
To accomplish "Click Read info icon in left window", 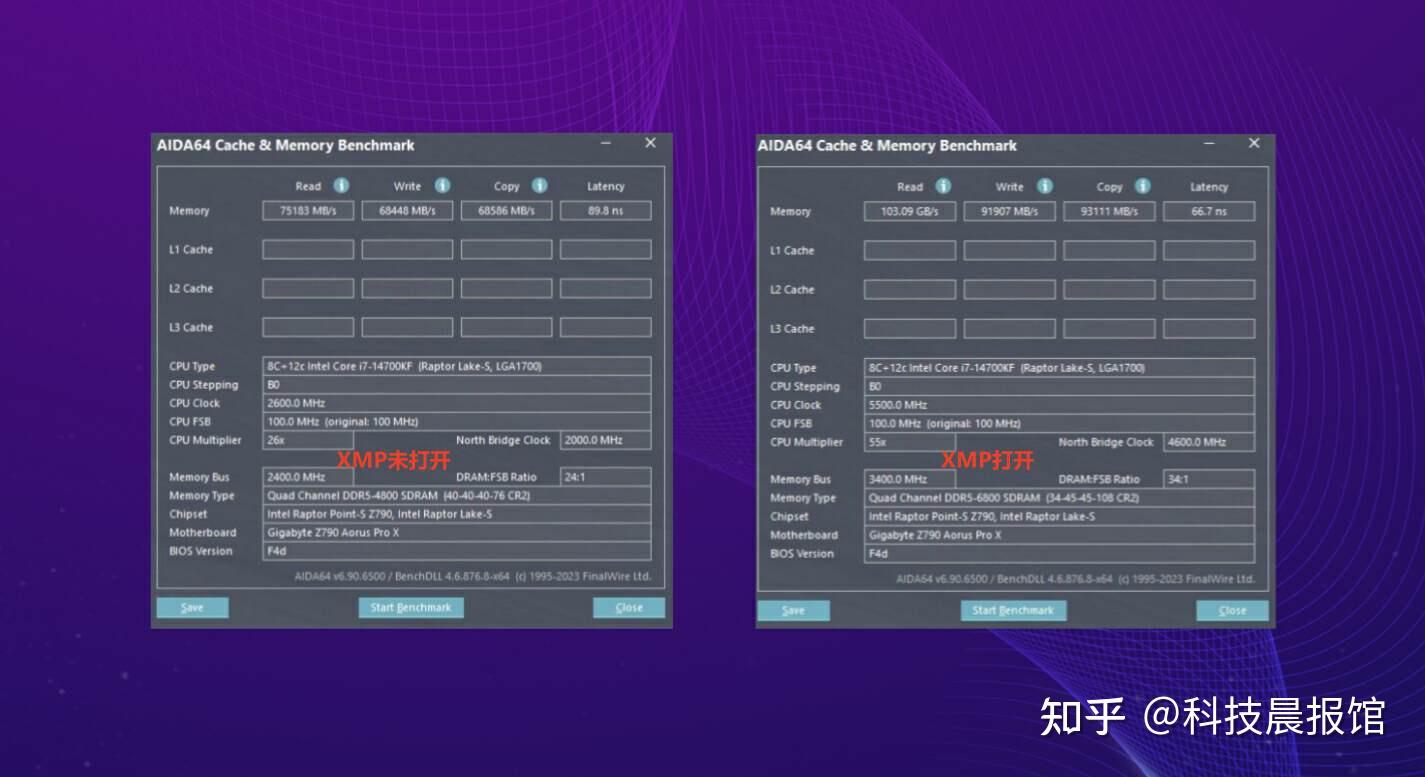I will [341, 186].
